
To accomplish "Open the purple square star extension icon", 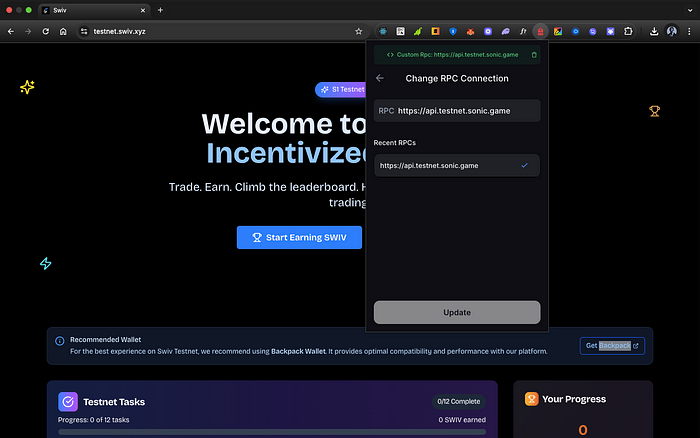I will (x=610, y=31).
